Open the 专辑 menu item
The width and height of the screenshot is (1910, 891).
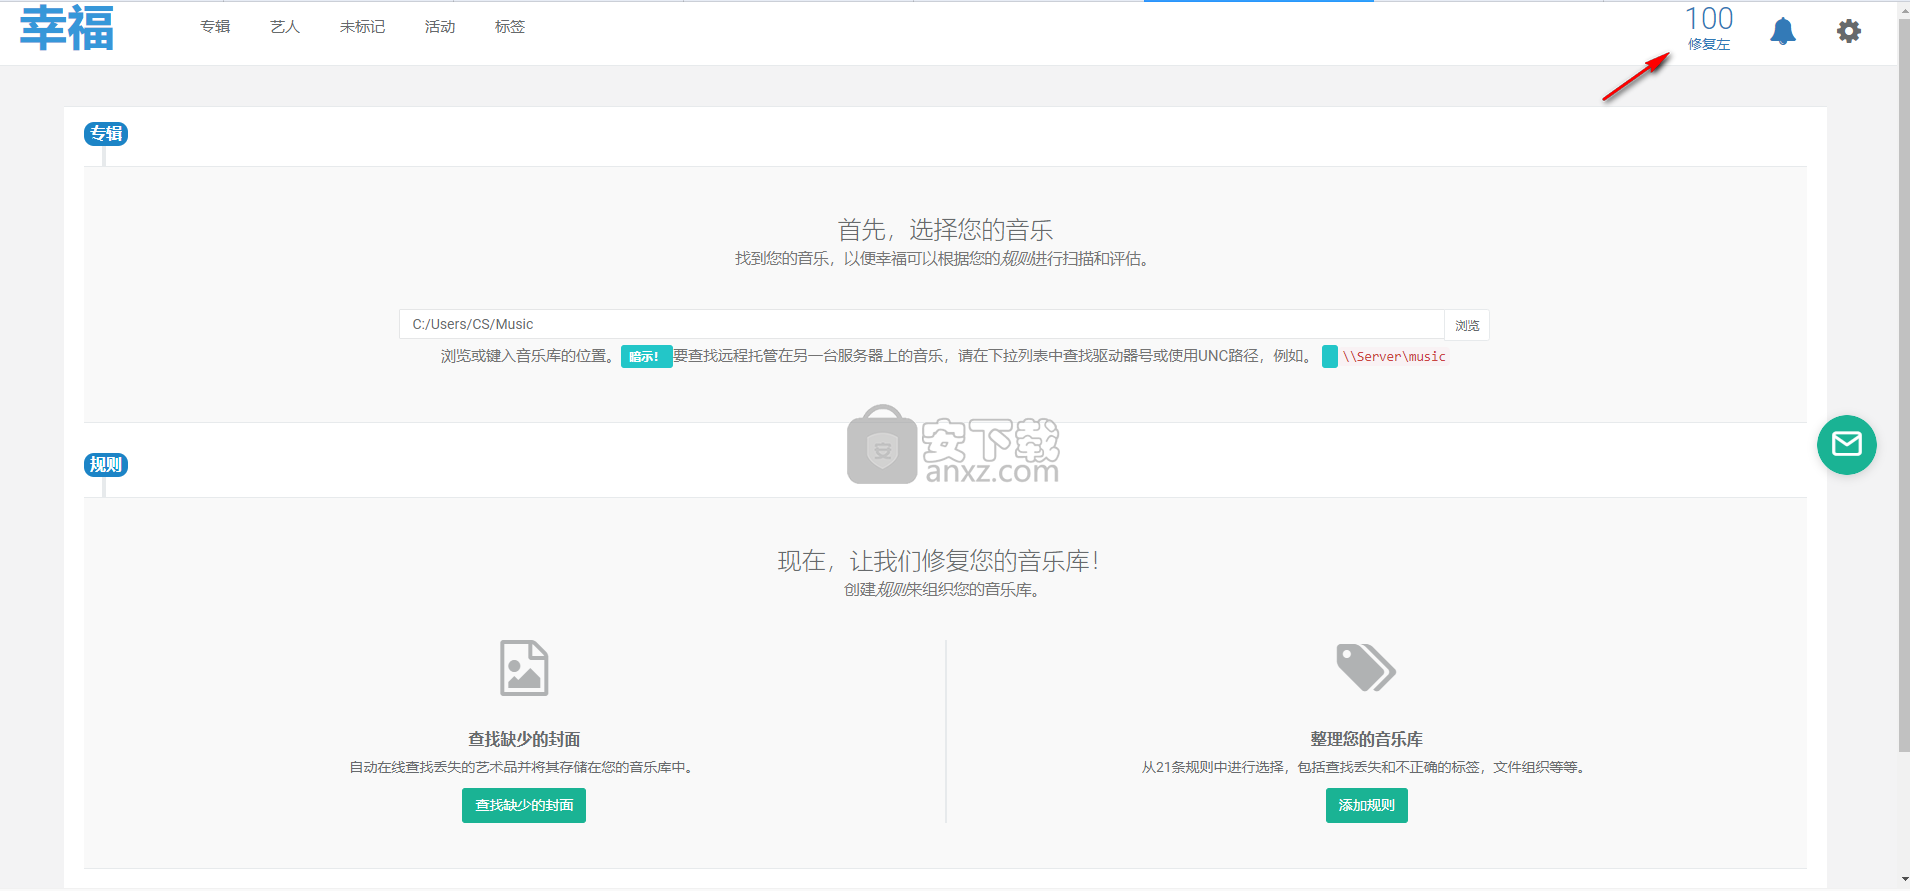(x=215, y=27)
